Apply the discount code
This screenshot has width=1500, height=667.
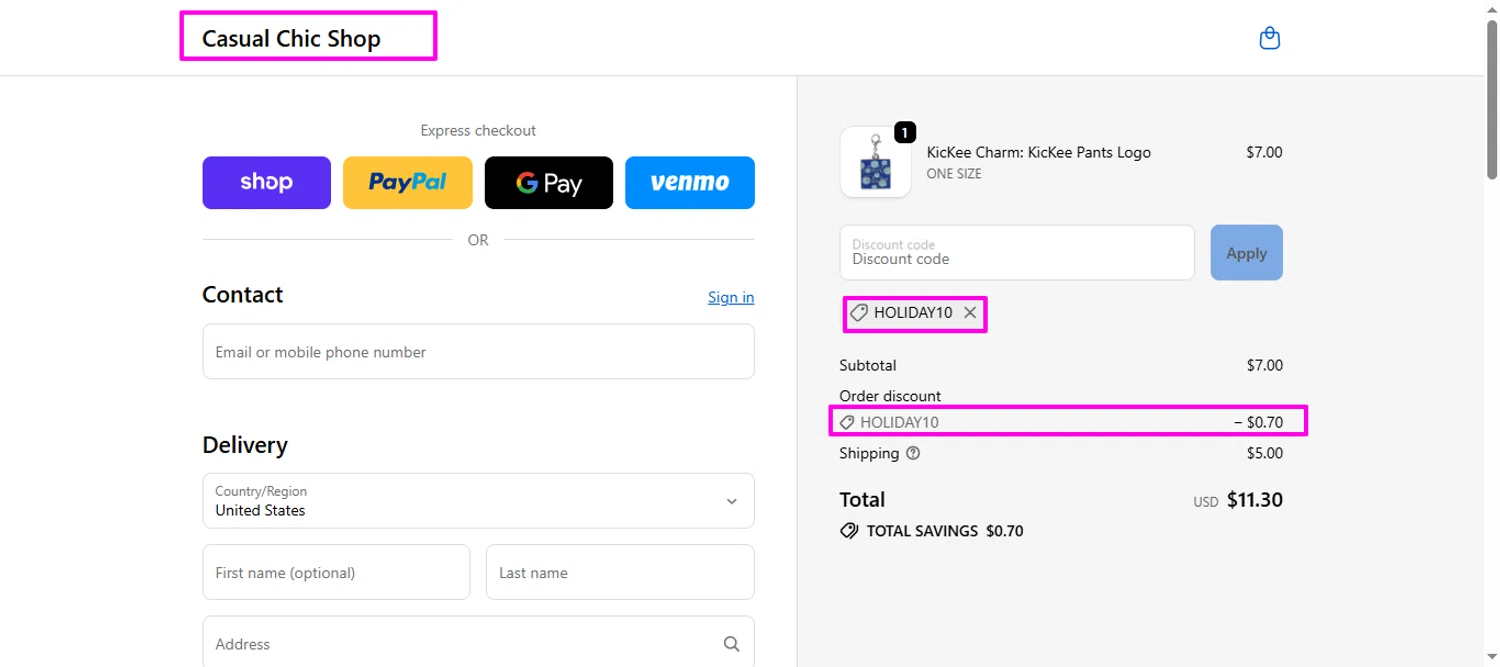point(1246,253)
